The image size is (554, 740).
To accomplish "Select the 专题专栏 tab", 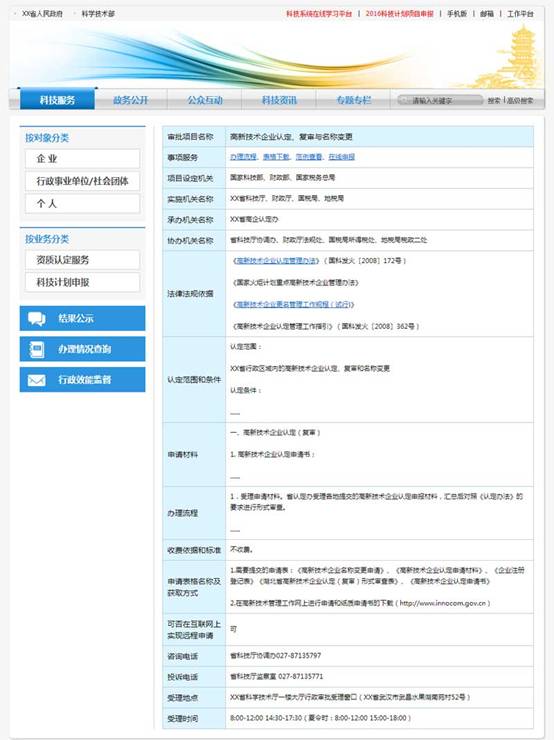I will point(353,100).
